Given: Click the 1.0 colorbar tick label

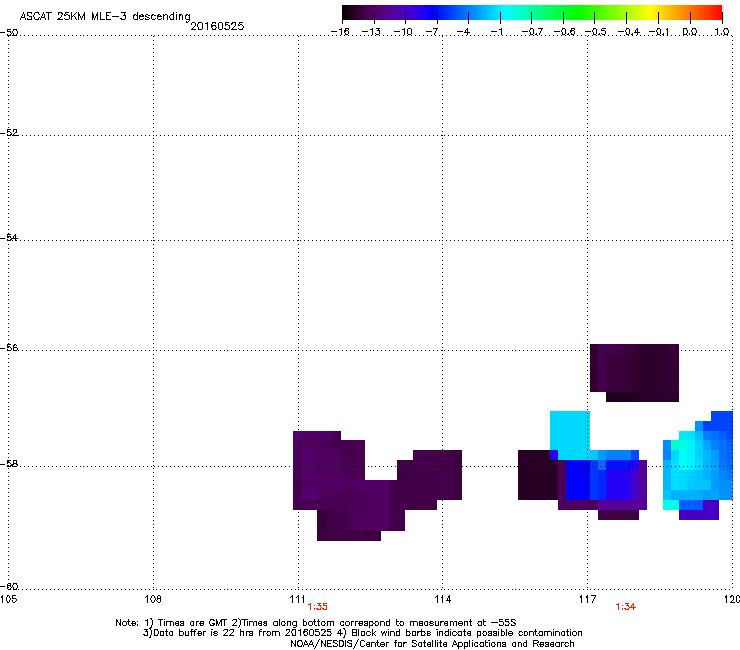Looking at the screenshot, I should (722, 32).
